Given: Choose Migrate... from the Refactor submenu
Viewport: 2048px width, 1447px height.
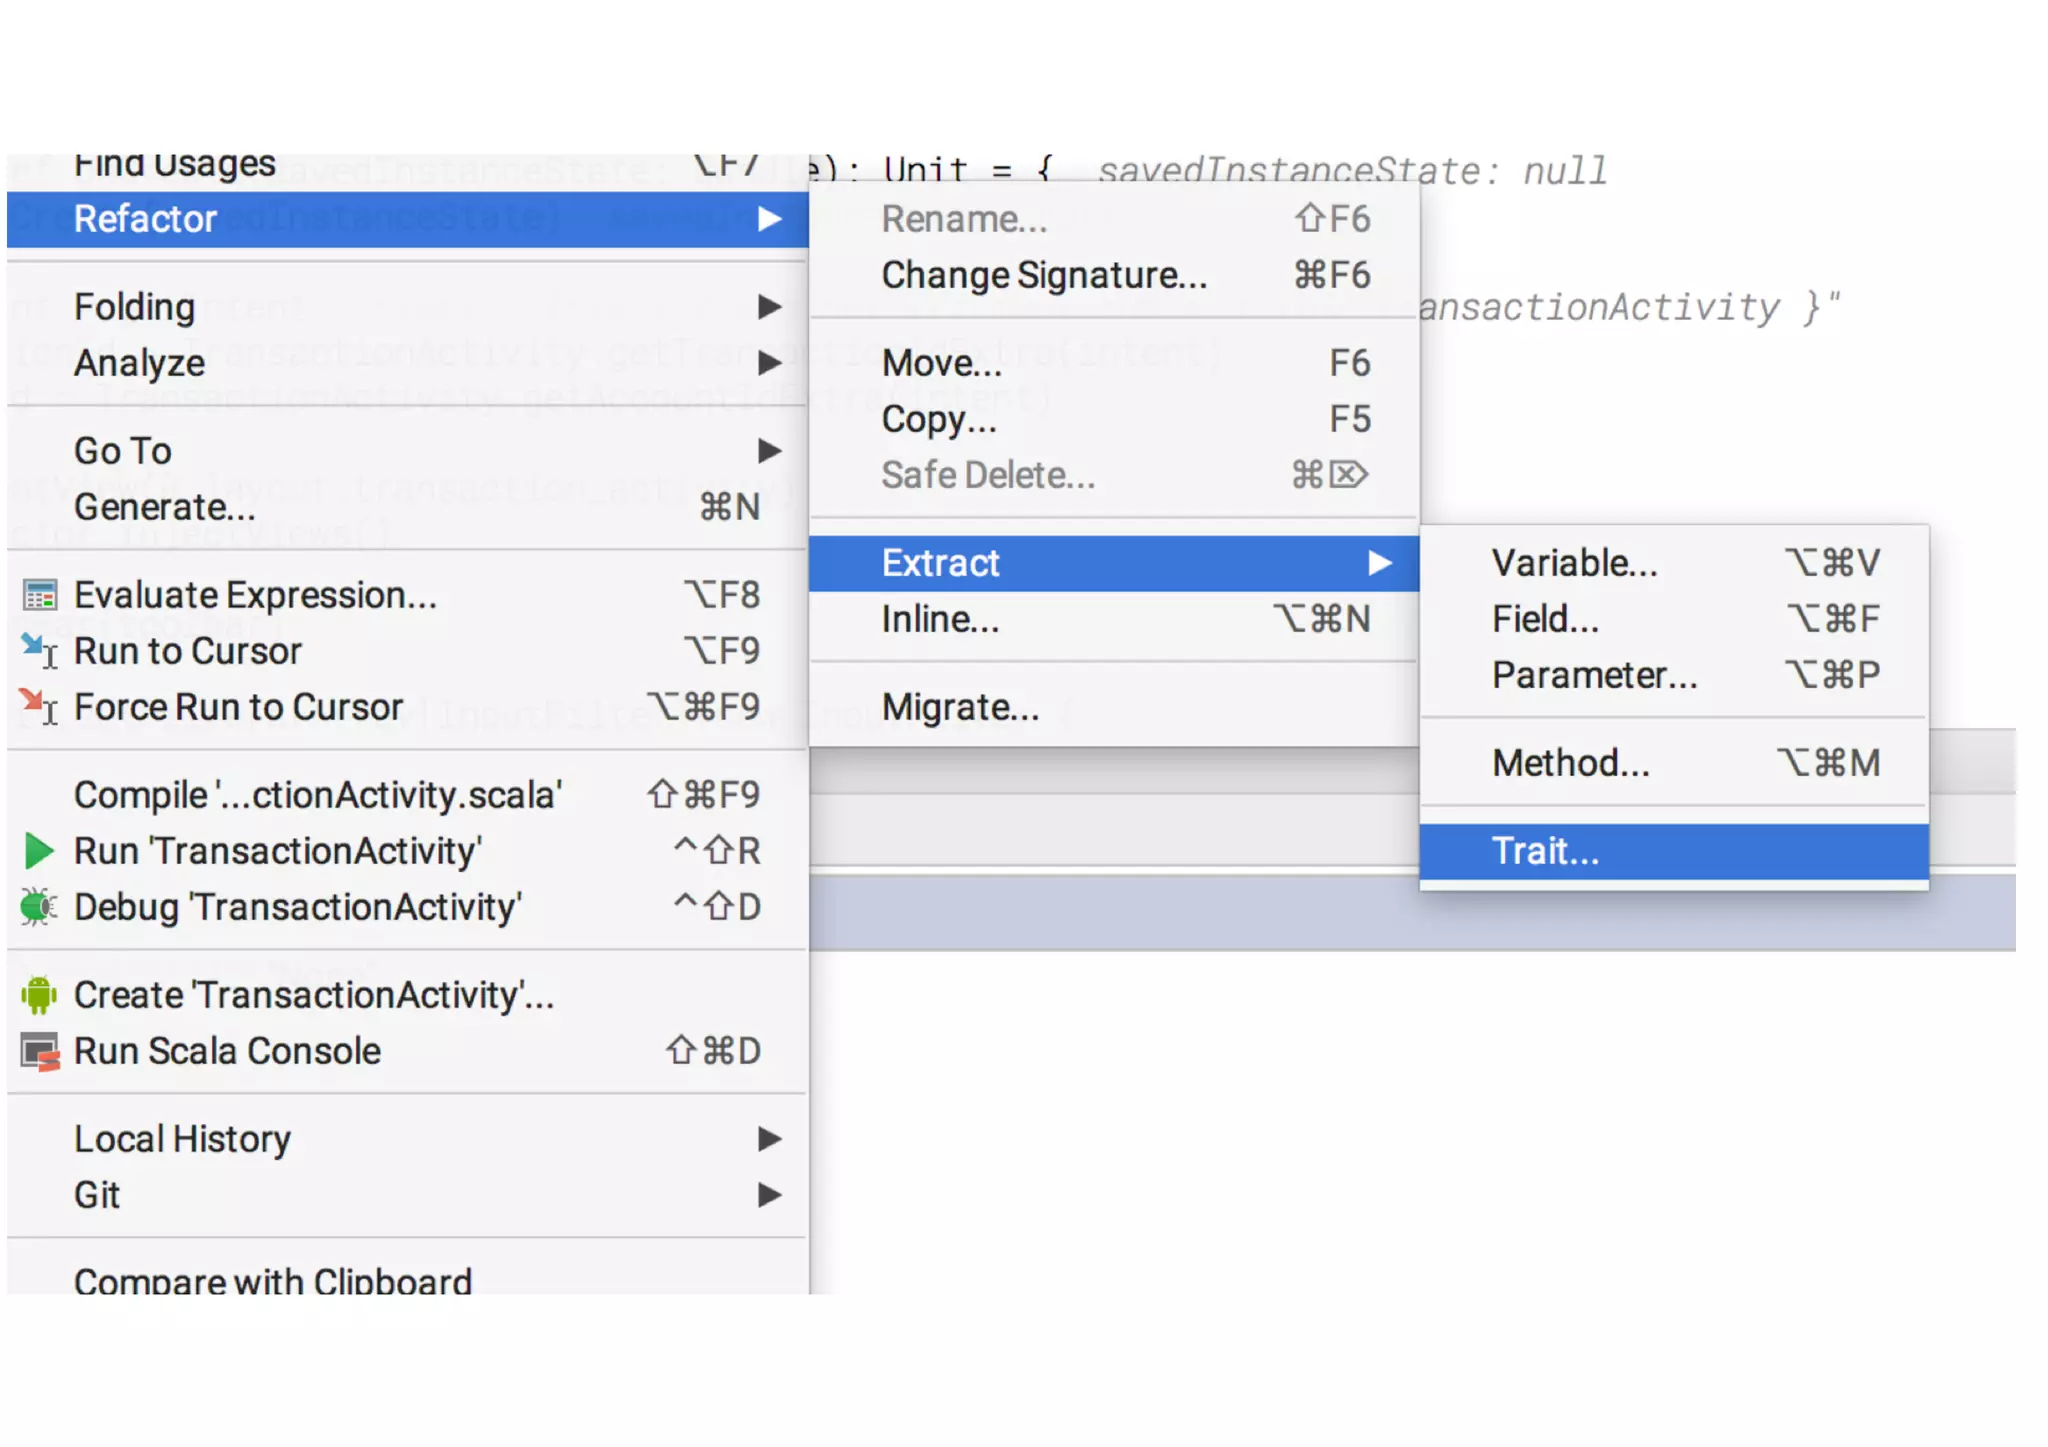Looking at the screenshot, I should tap(960, 707).
